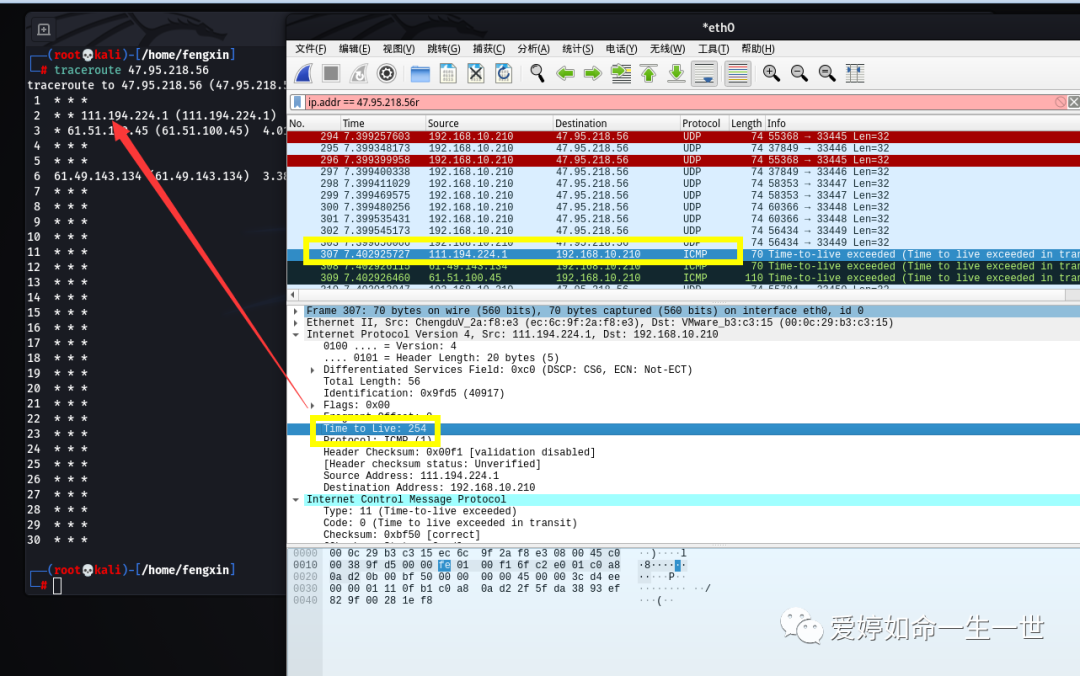Expand the Frame 307 tree node
This screenshot has width=1080, height=676.
click(x=295, y=311)
